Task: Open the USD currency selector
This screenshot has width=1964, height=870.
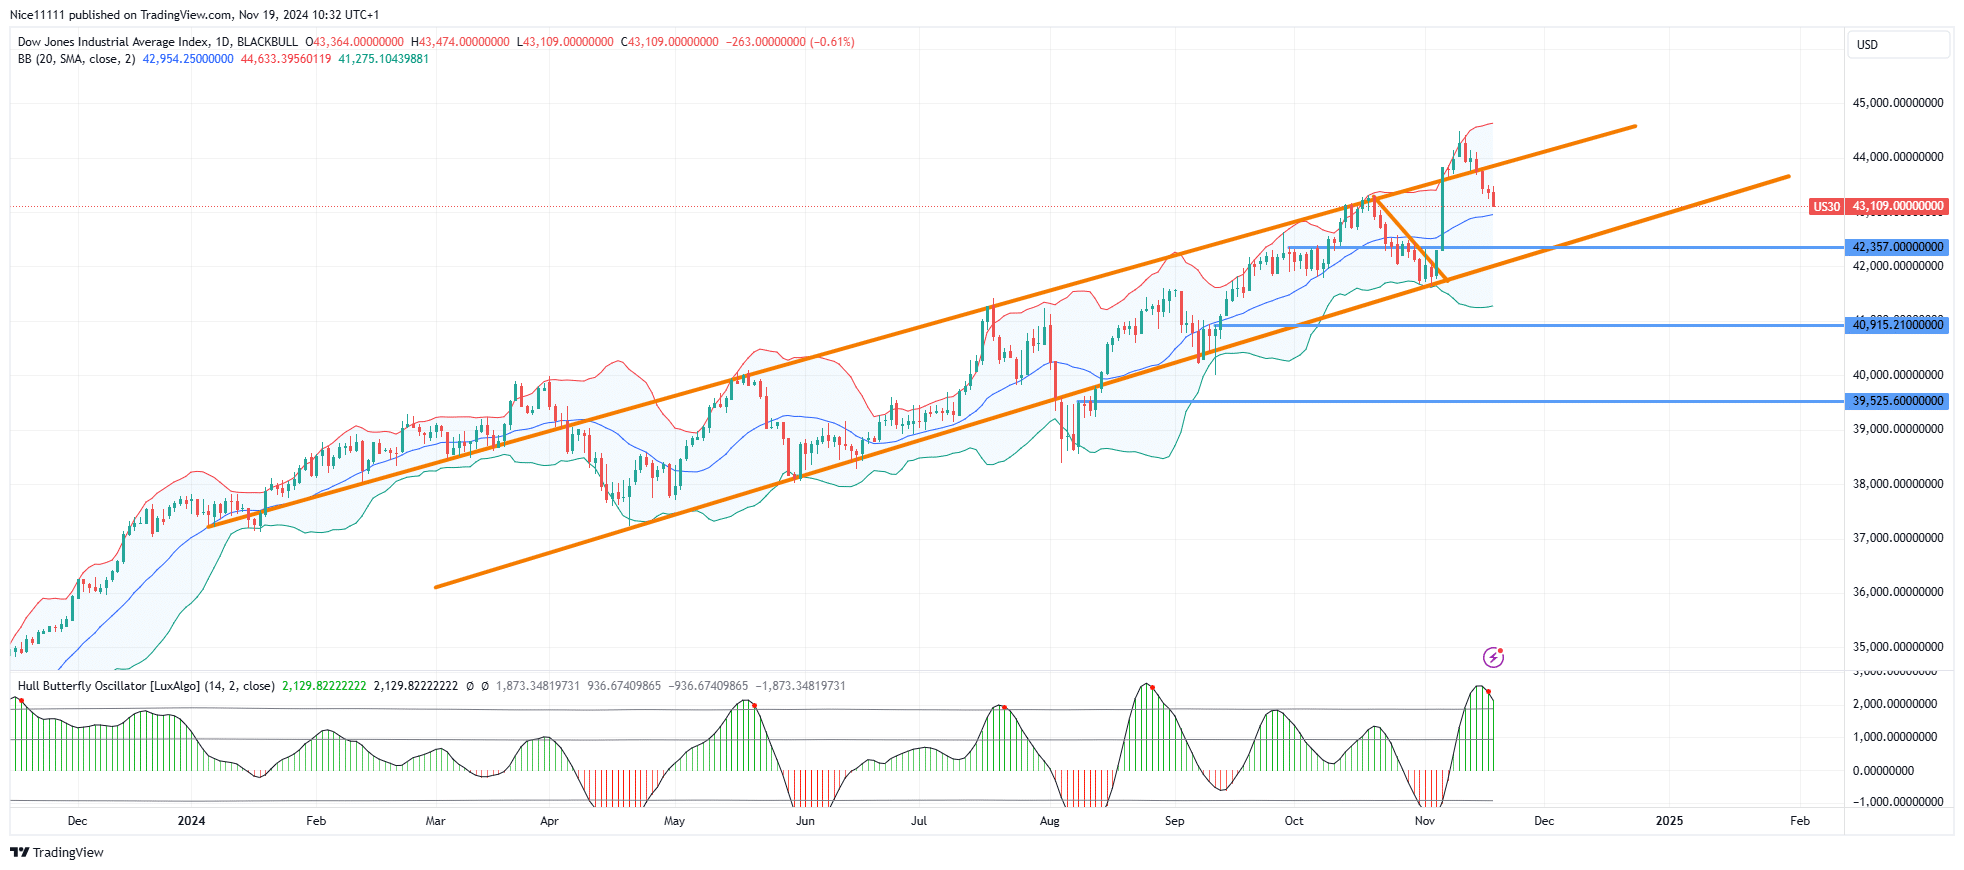Action: pos(1899,44)
